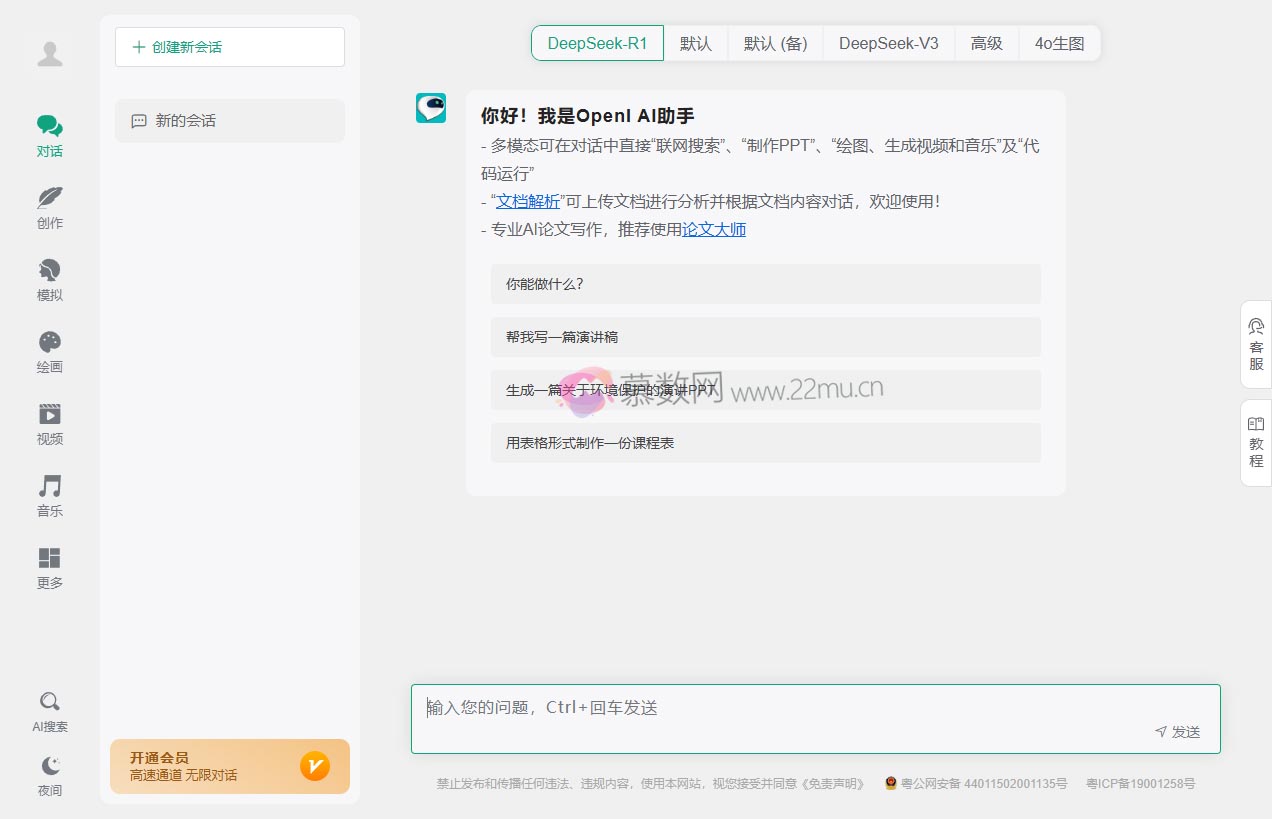1272x819 pixels.
Task: Switch to the DeepSeek-R1 model tab
Action: [597, 43]
